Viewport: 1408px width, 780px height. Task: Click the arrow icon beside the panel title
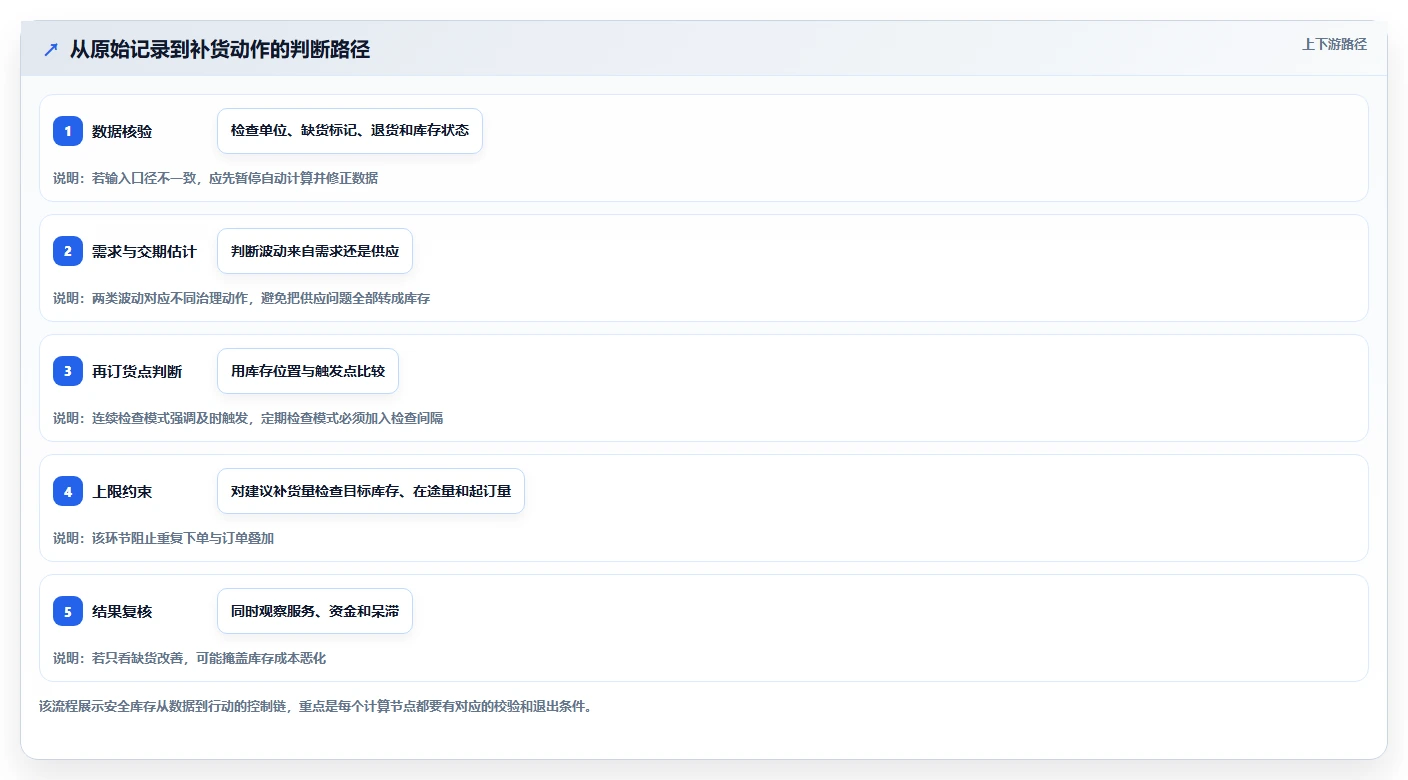[x=50, y=49]
